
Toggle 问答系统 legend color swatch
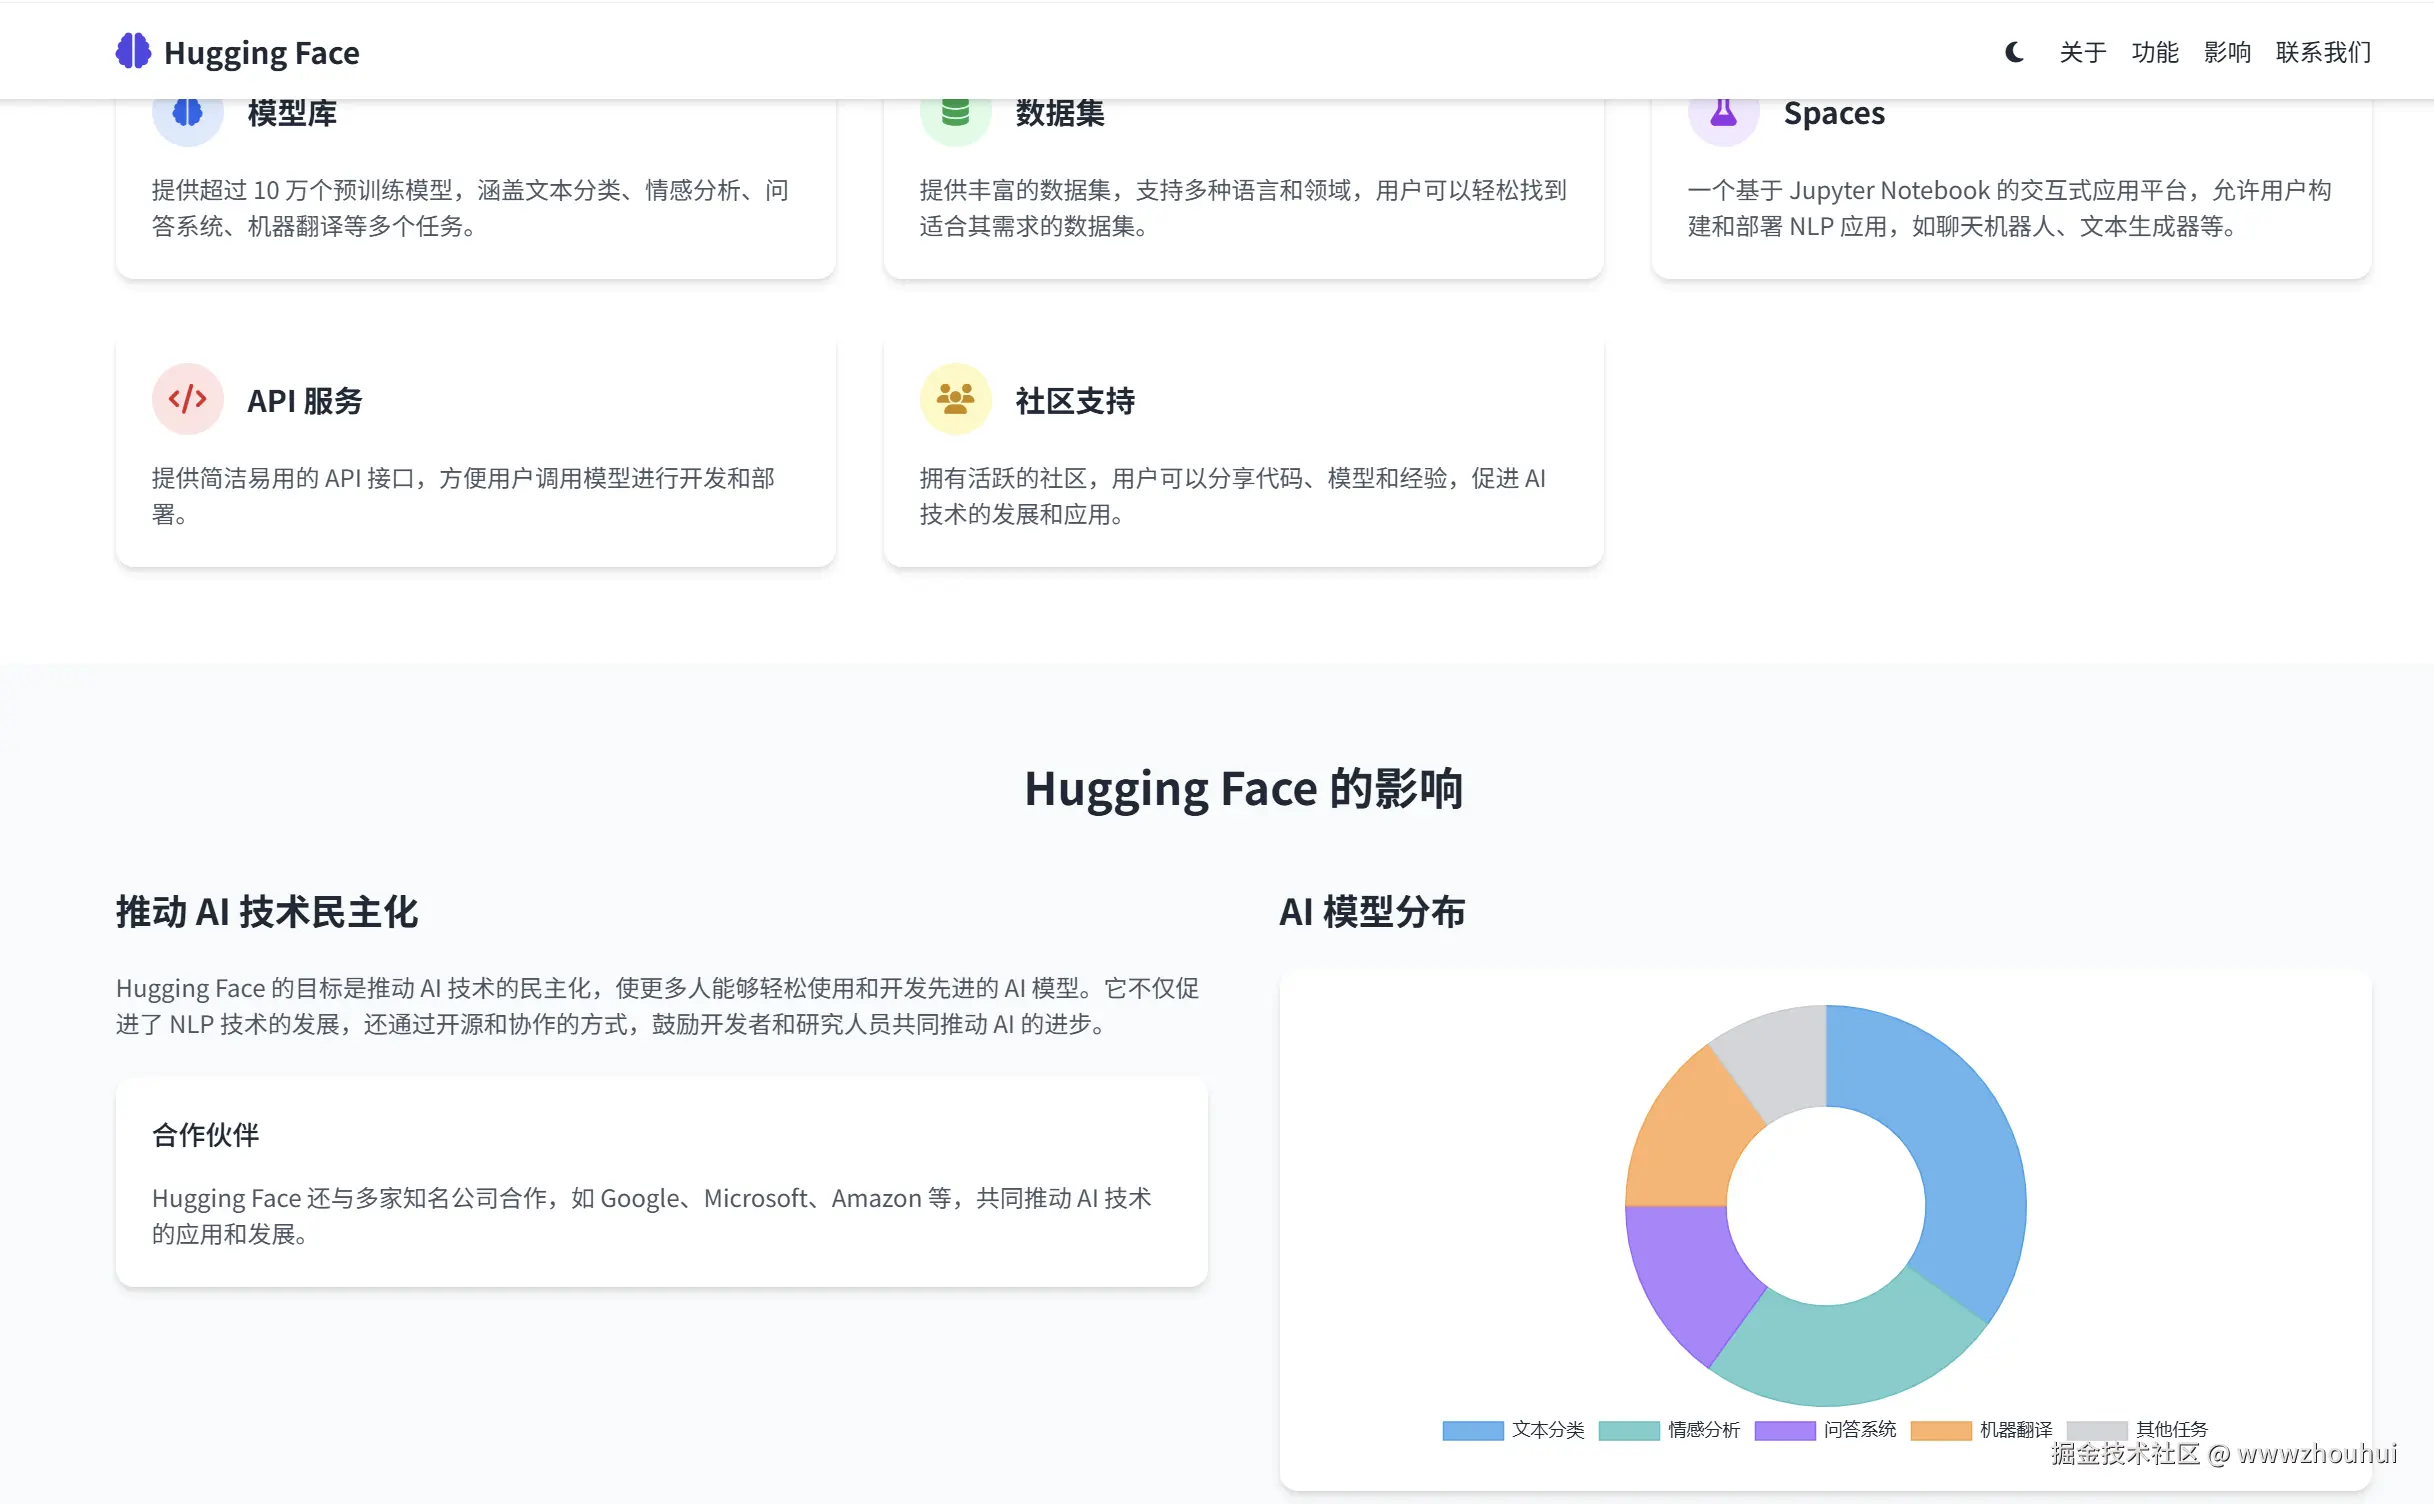click(1785, 1430)
